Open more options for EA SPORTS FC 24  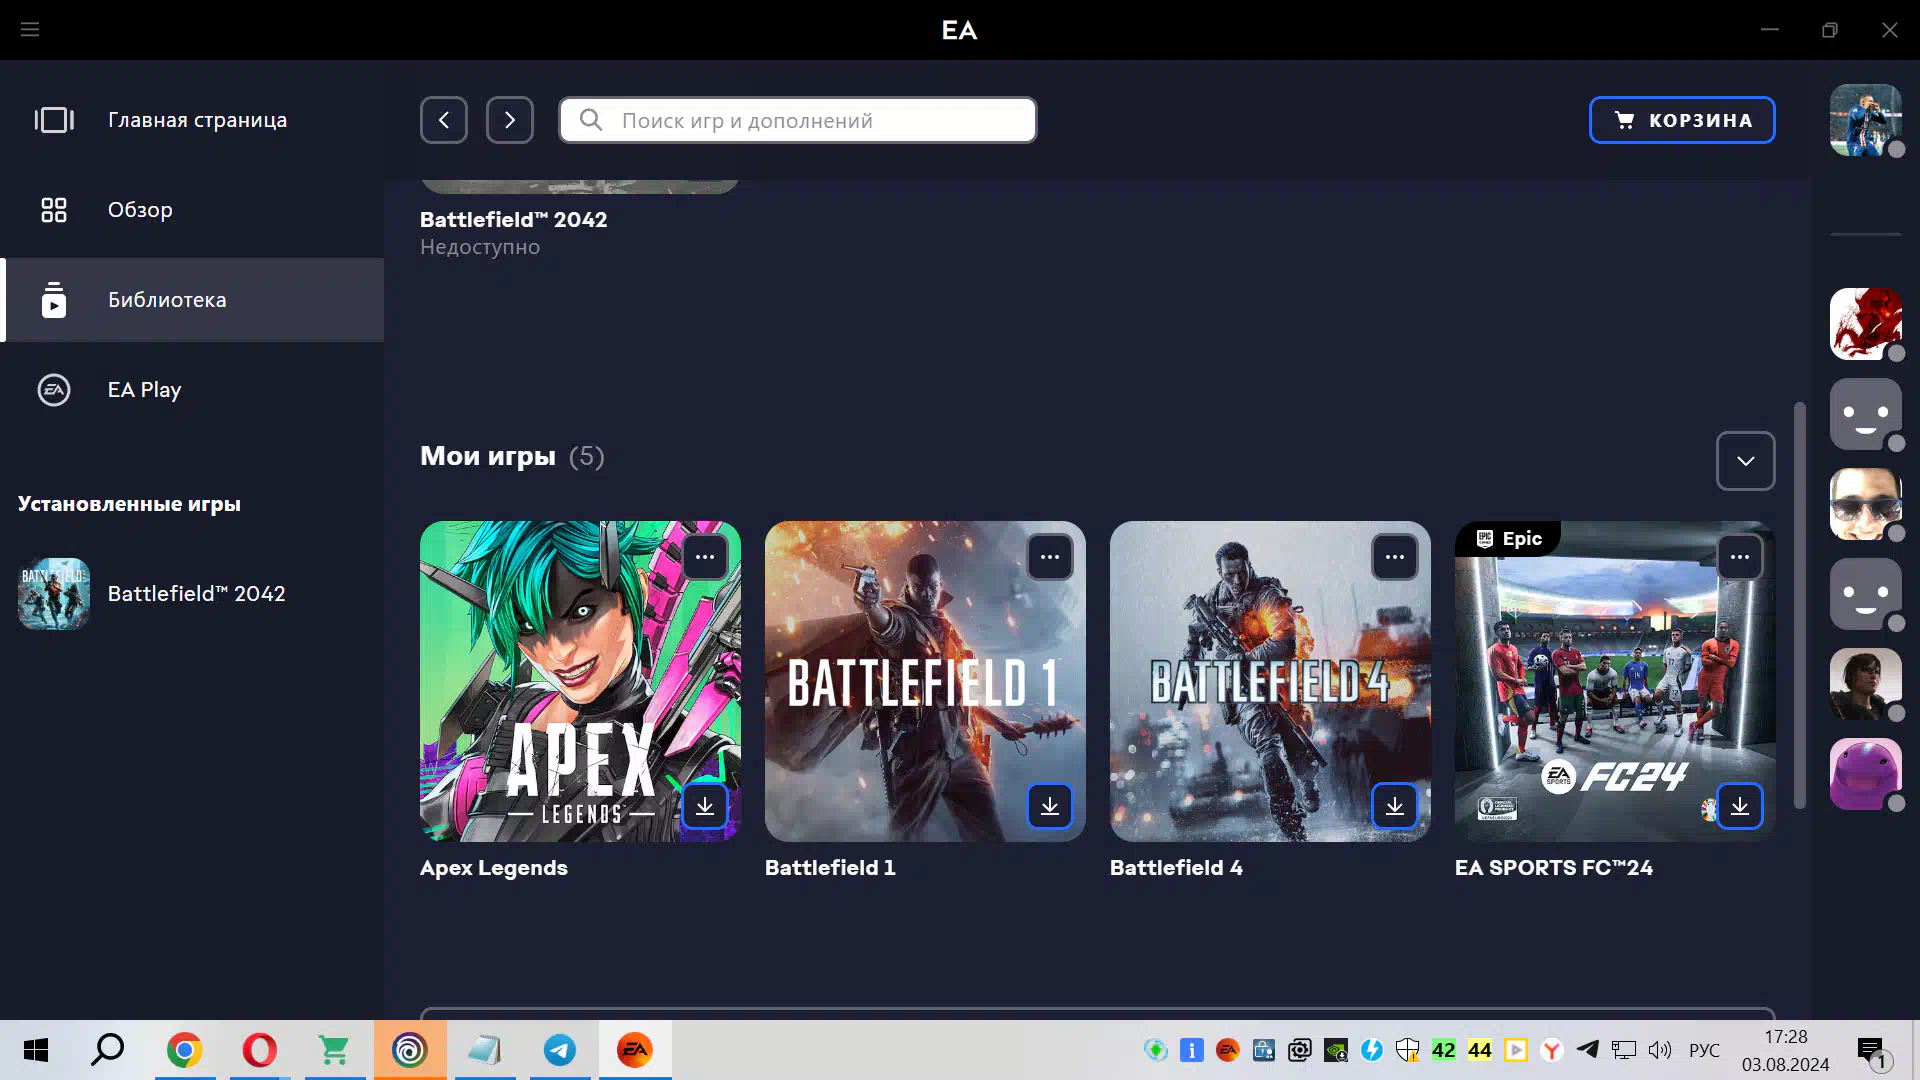coord(1740,557)
